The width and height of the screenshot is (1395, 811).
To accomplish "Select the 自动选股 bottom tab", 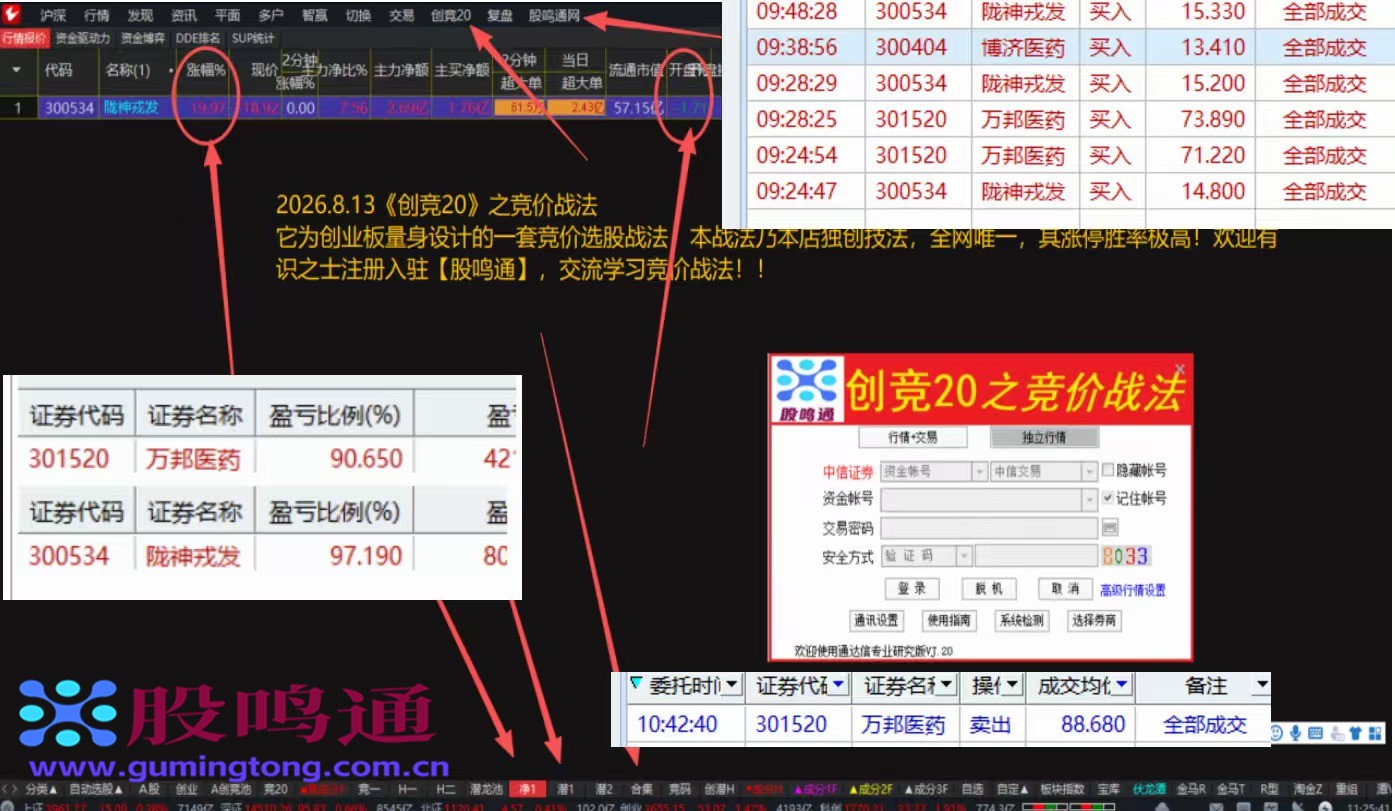I will pyautogui.click(x=96, y=789).
